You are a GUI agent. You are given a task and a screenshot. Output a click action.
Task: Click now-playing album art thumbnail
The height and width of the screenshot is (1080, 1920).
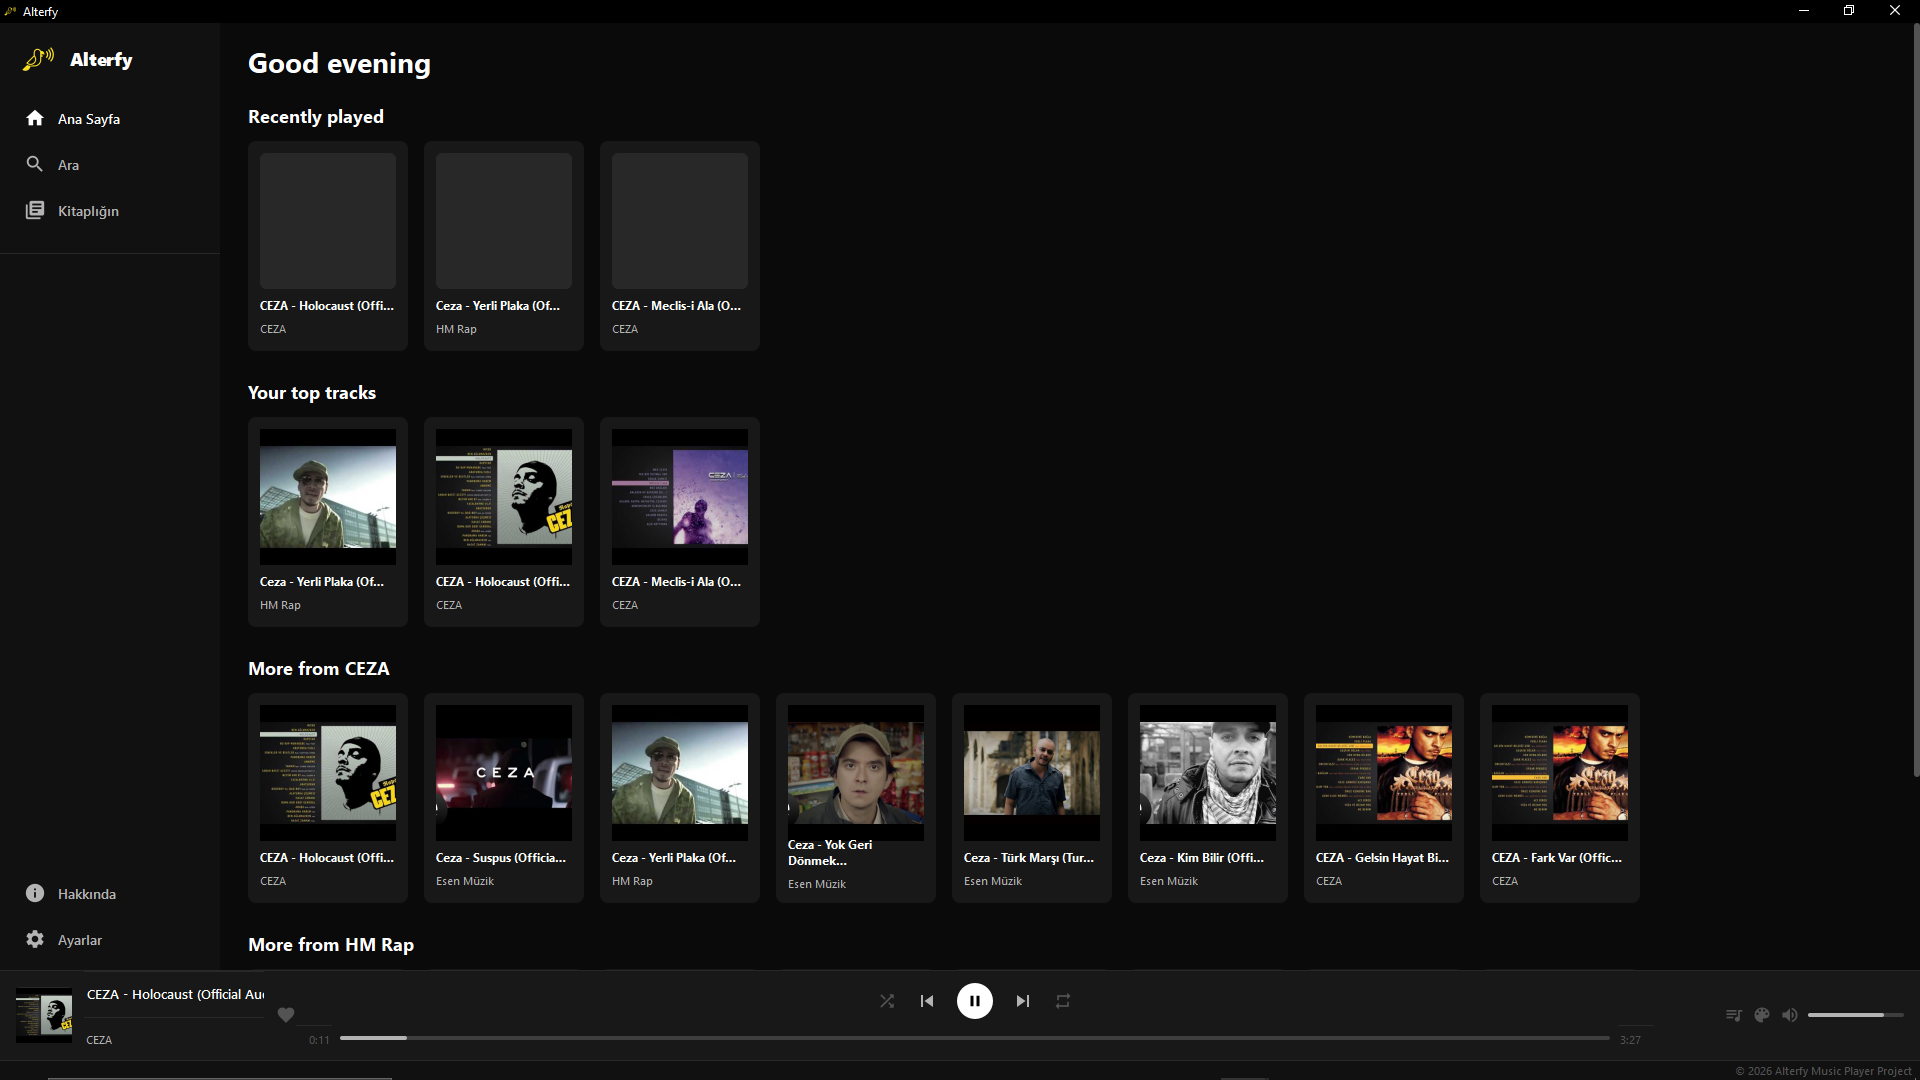(x=44, y=1016)
